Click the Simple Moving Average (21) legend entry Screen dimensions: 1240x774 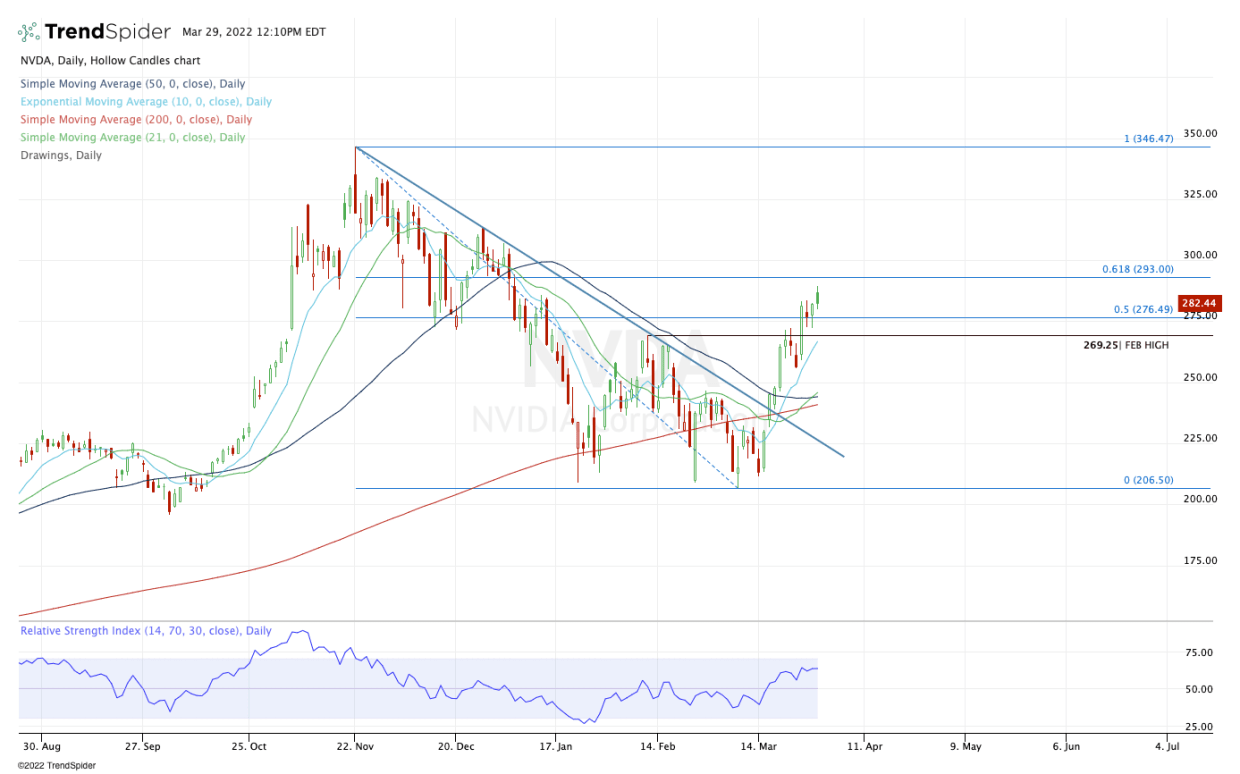(x=132, y=138)
